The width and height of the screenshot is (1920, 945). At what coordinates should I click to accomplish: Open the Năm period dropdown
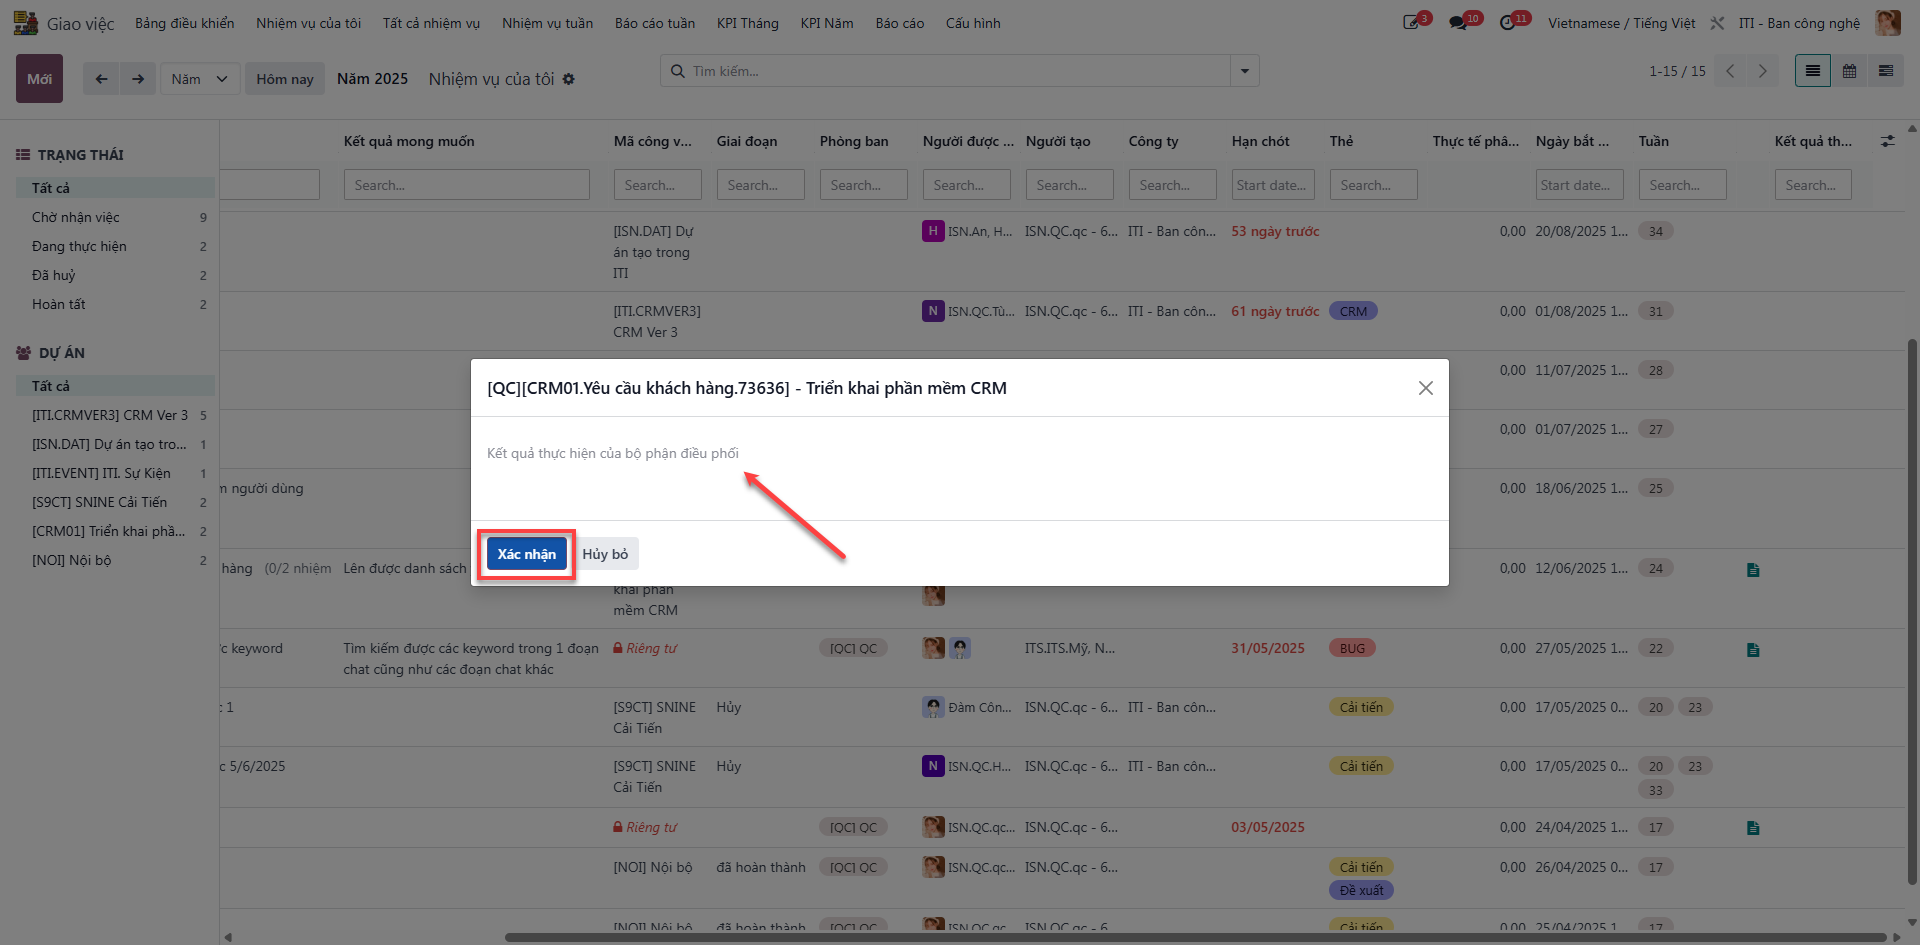coord(200,79)
